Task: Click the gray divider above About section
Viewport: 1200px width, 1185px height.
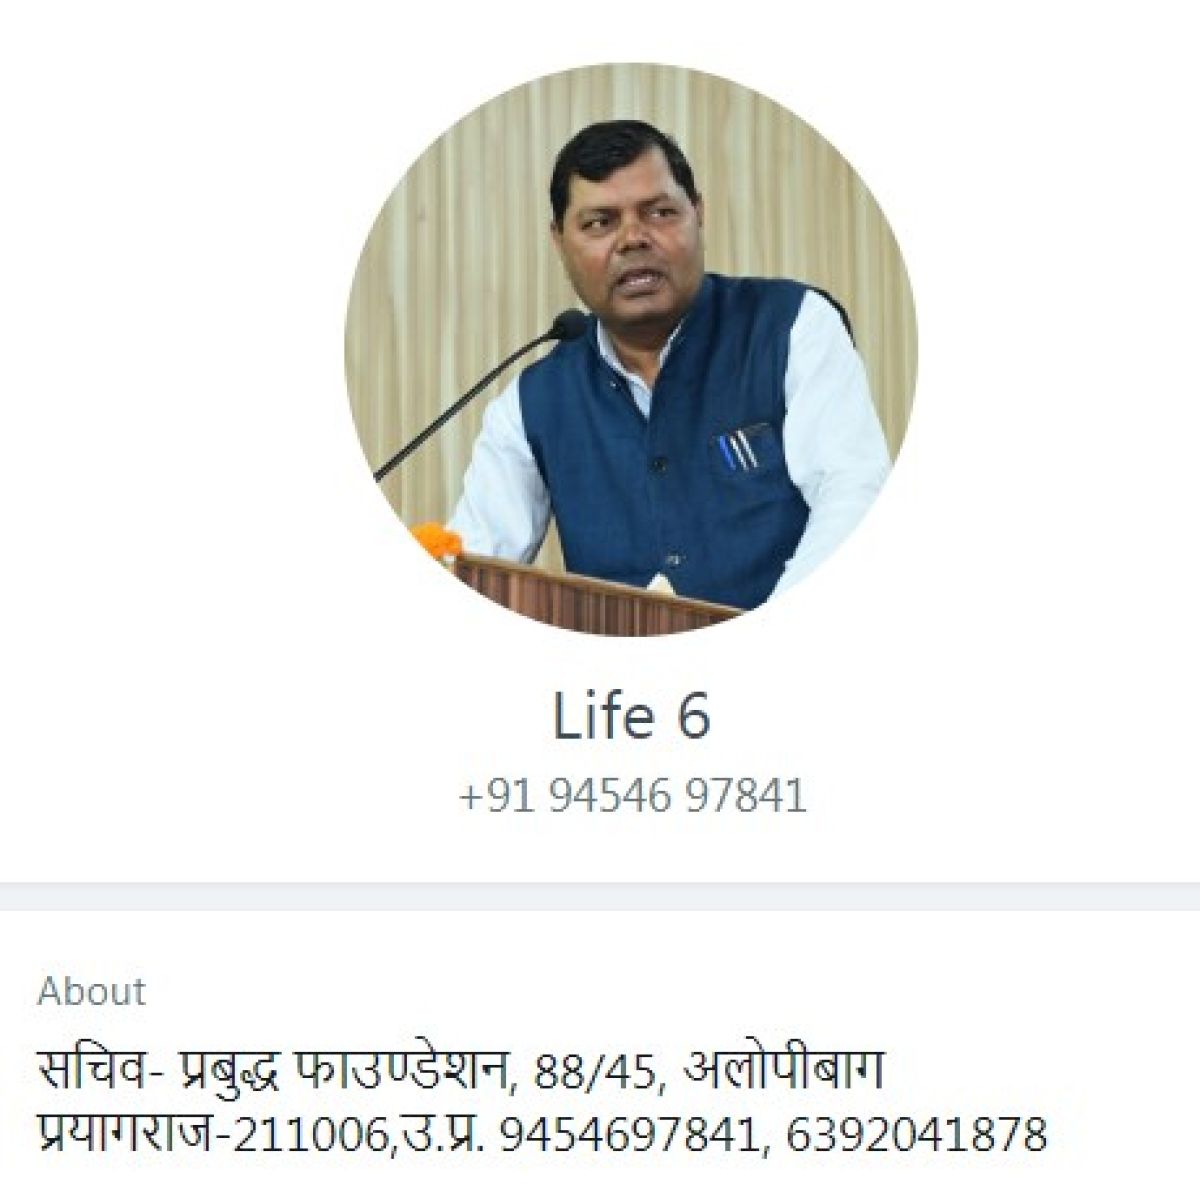Action: 600,896
